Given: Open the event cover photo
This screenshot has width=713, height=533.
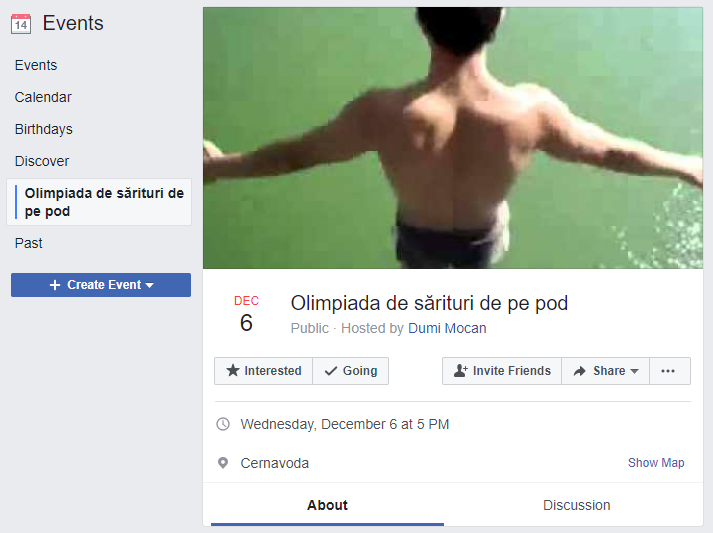Looking at the screenshot, I should tap(453, 138).
